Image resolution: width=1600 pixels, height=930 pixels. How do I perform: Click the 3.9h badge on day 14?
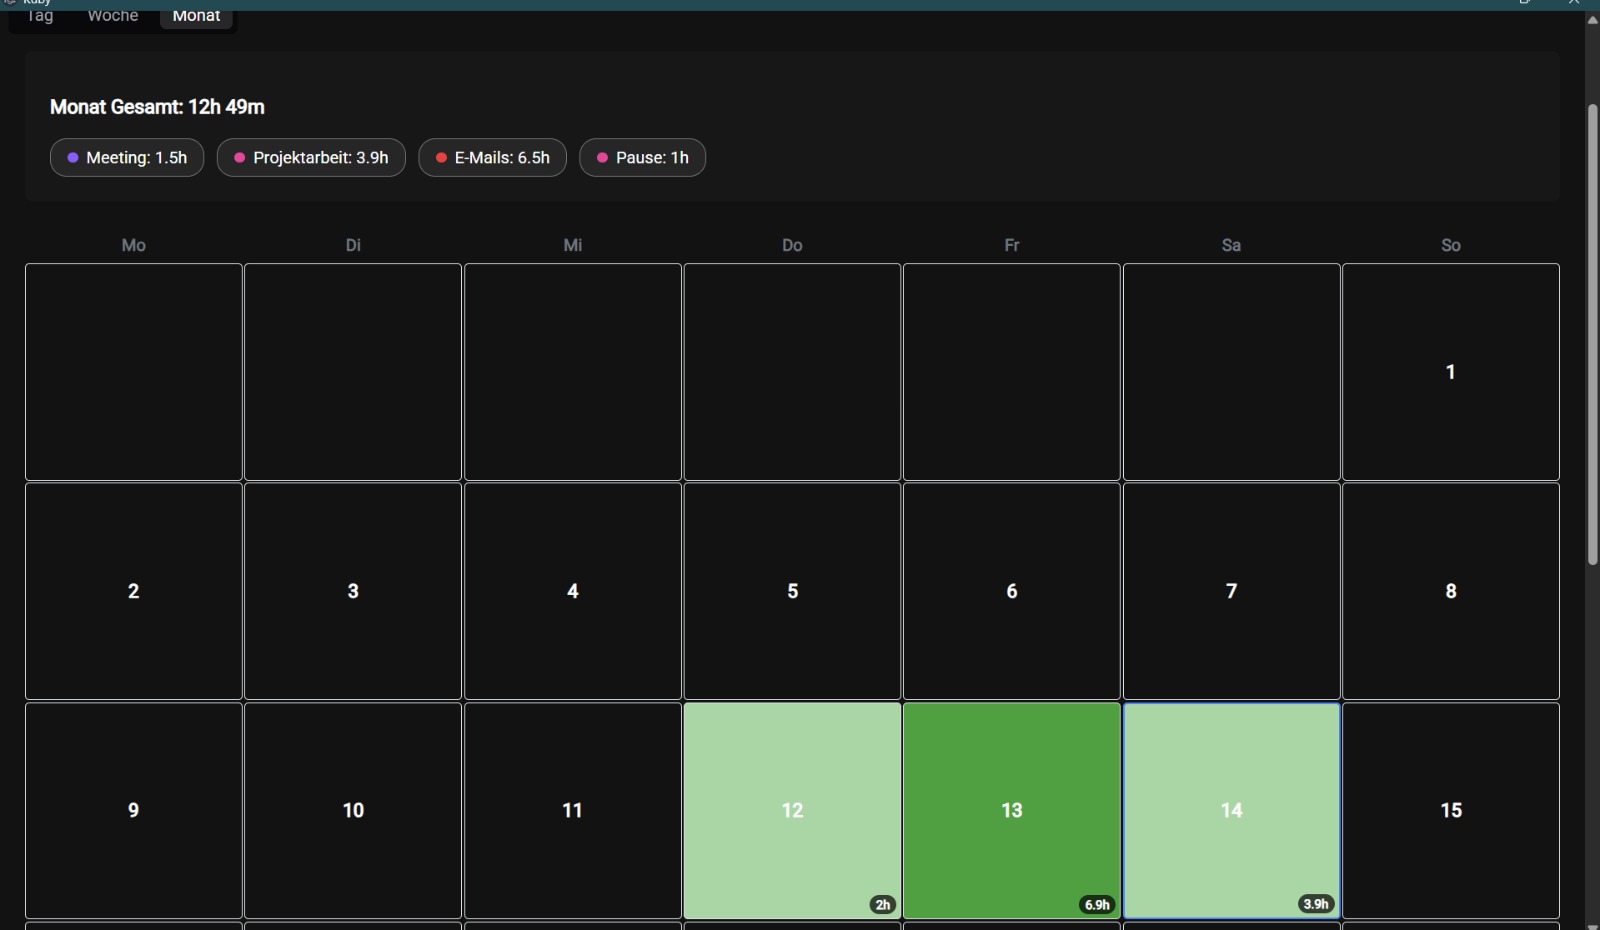(x=1316, y=903)
